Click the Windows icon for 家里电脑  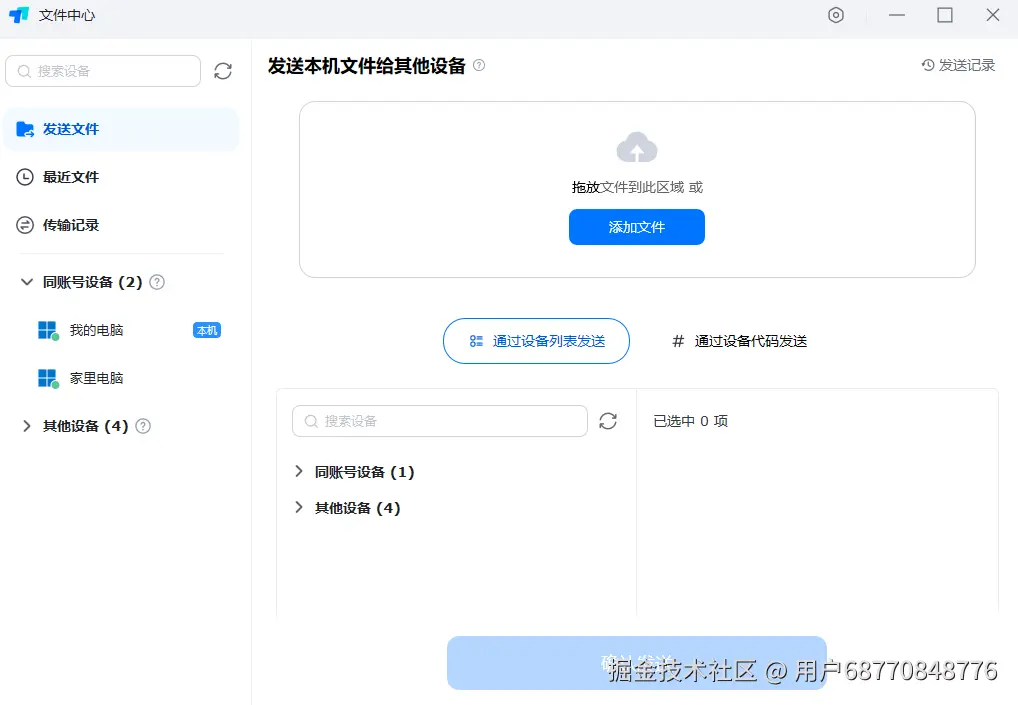pos(48,378)
